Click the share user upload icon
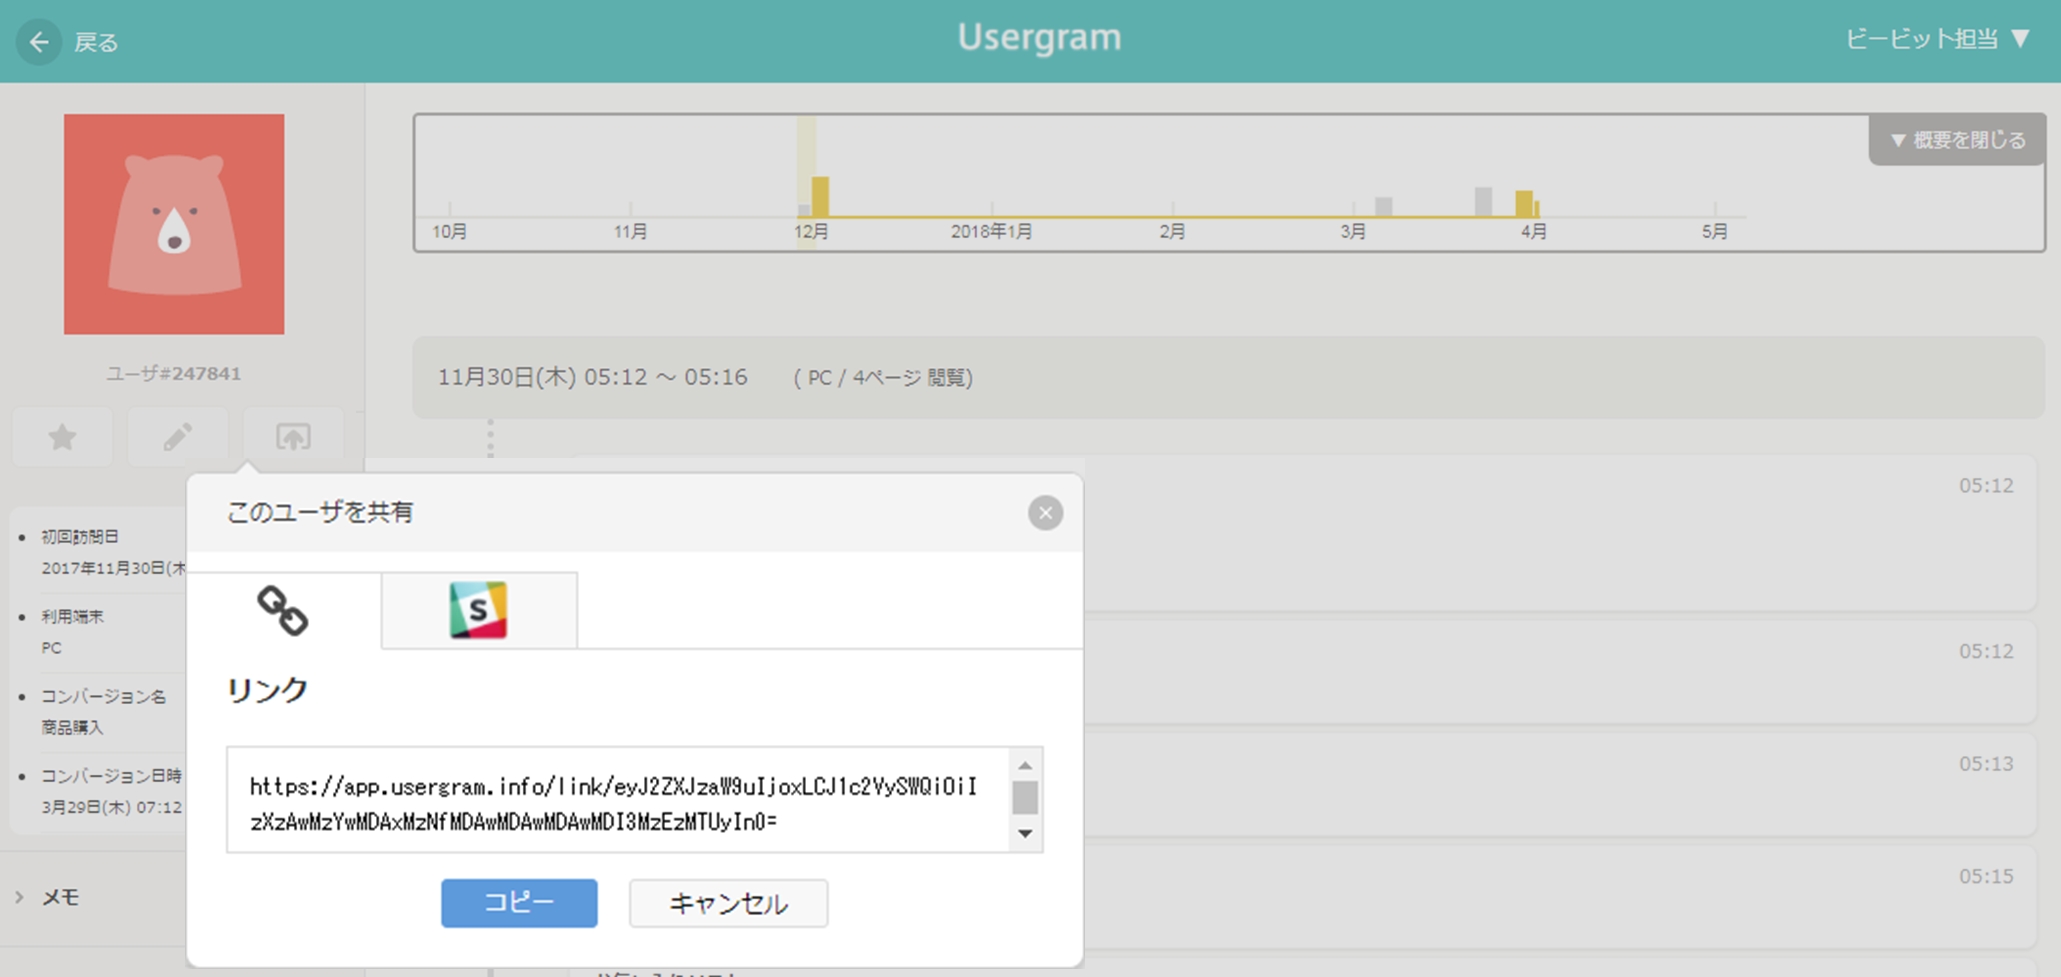This screenshot has width=2061, height=977. 293,437
